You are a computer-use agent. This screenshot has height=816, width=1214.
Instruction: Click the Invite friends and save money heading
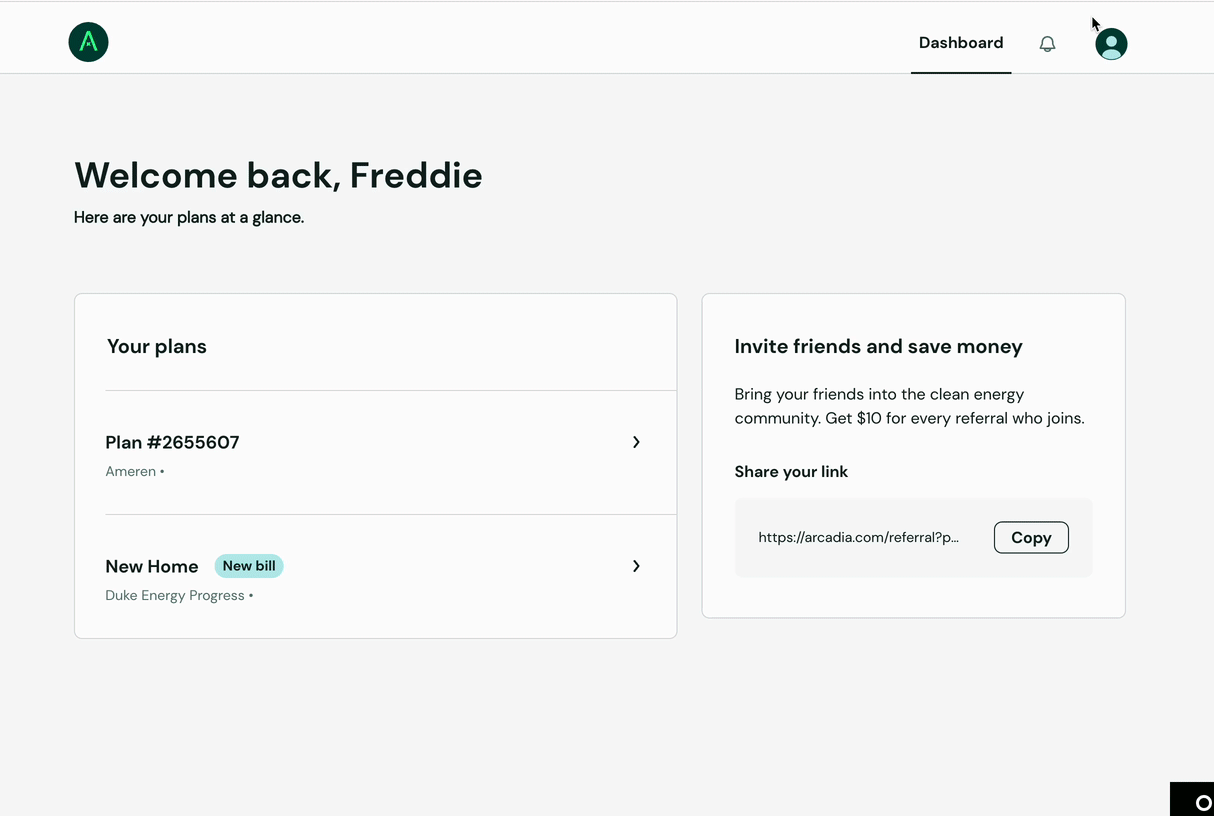pyautogui.click(x=878, y=346)
